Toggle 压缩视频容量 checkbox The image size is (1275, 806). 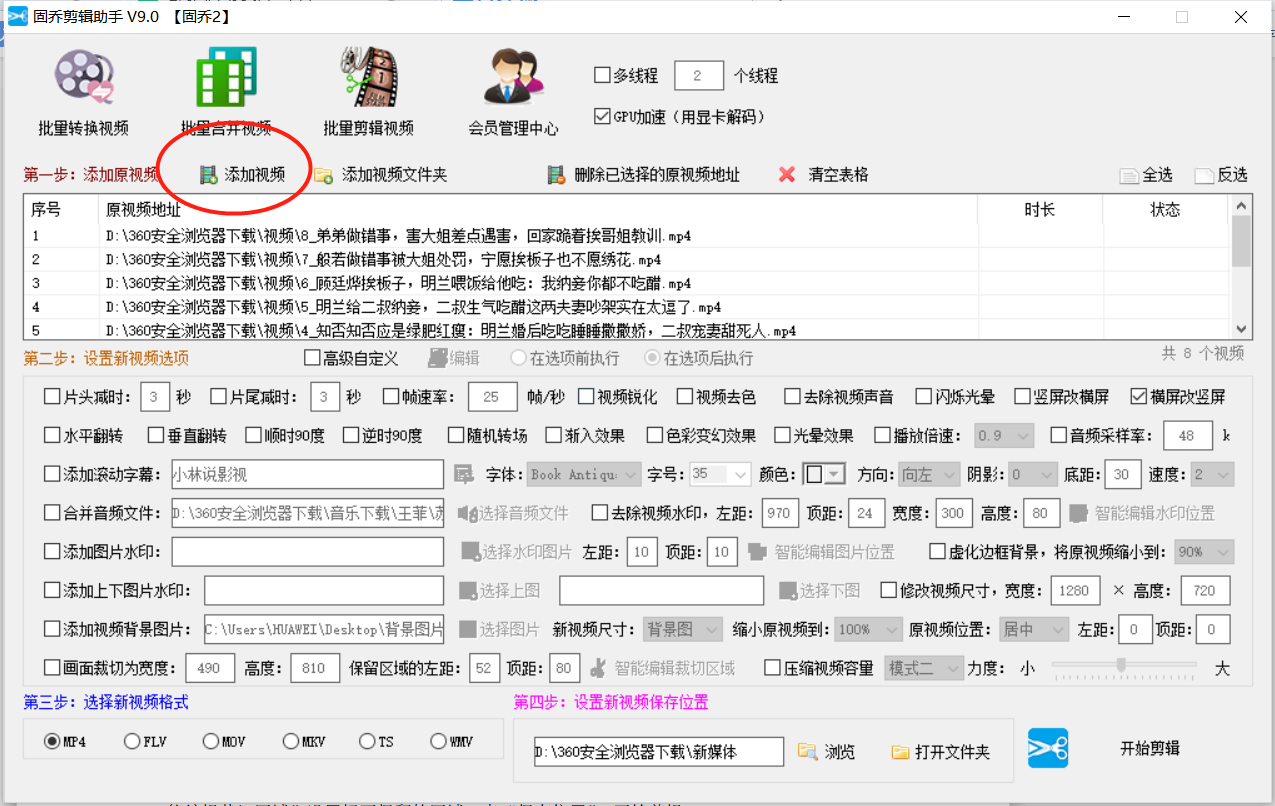tap(772, 668)
